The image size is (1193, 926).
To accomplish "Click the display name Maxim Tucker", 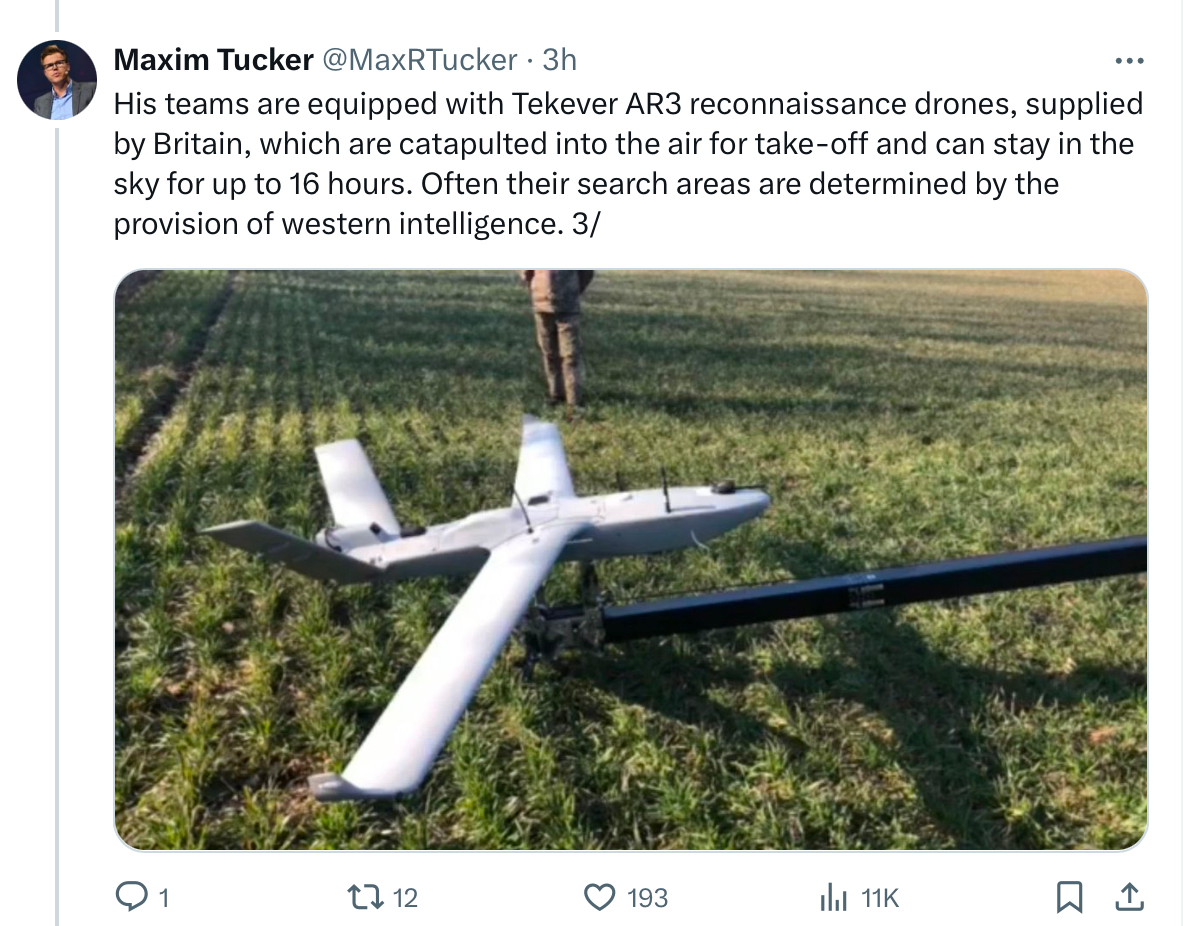I will [x=213, y=60].
